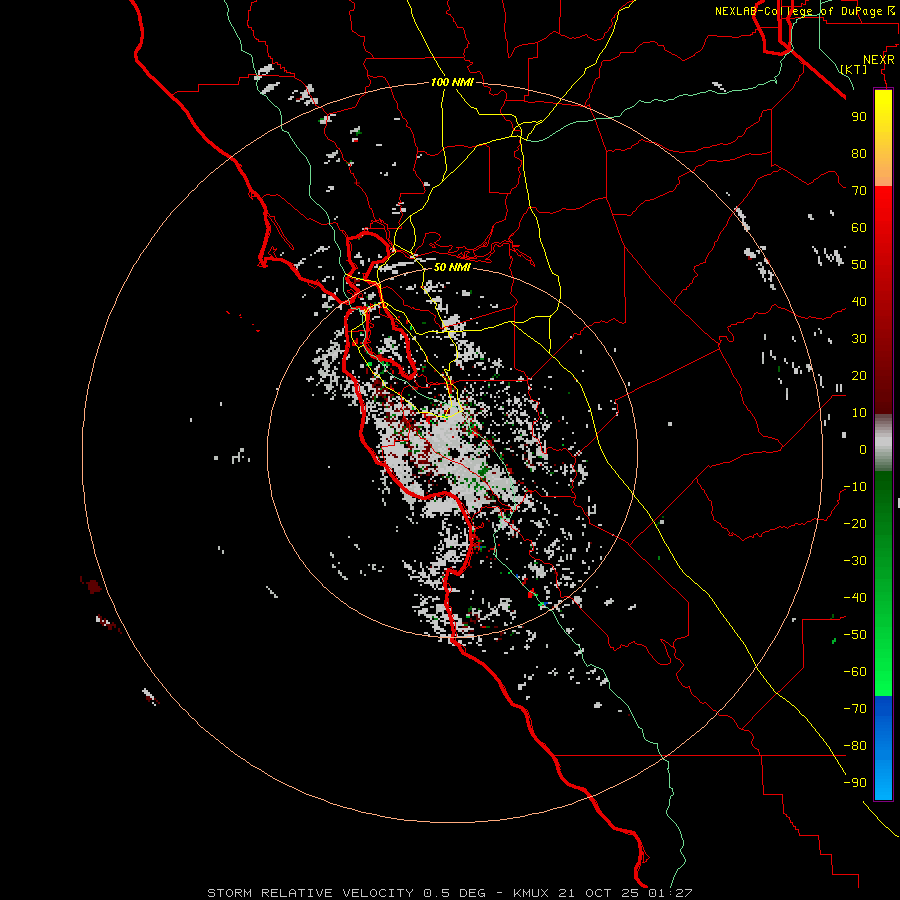Select the positive 10 scale value
This screenshot has height=900, width=900.
point(859,413)
